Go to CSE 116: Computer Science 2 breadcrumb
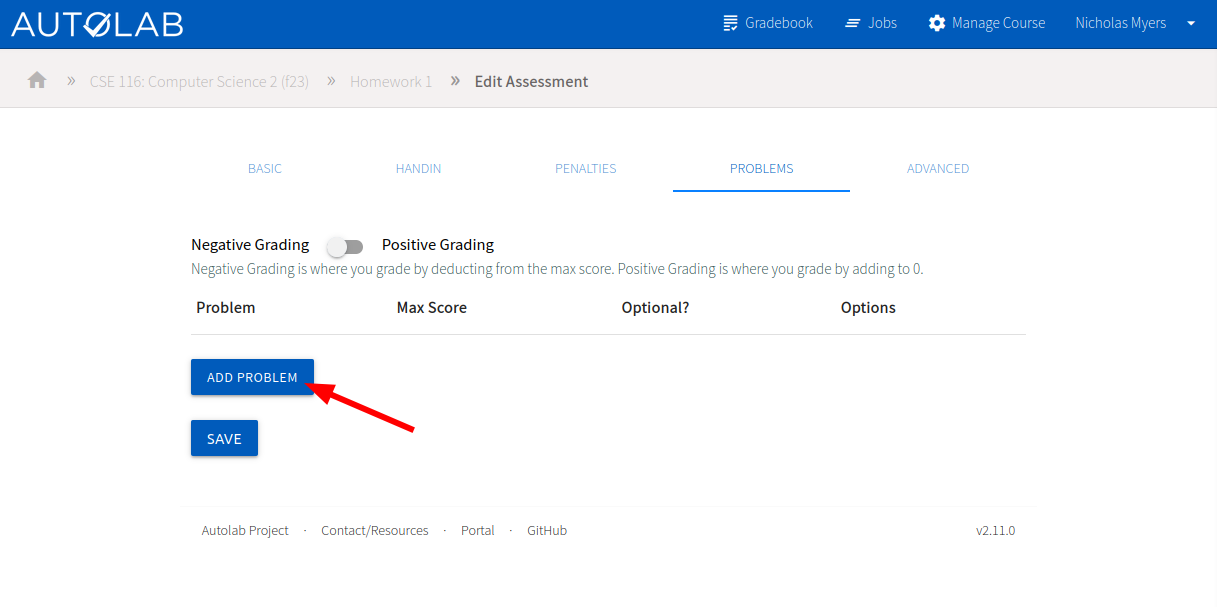The image size is (1217, 607). tap(199, 81)
